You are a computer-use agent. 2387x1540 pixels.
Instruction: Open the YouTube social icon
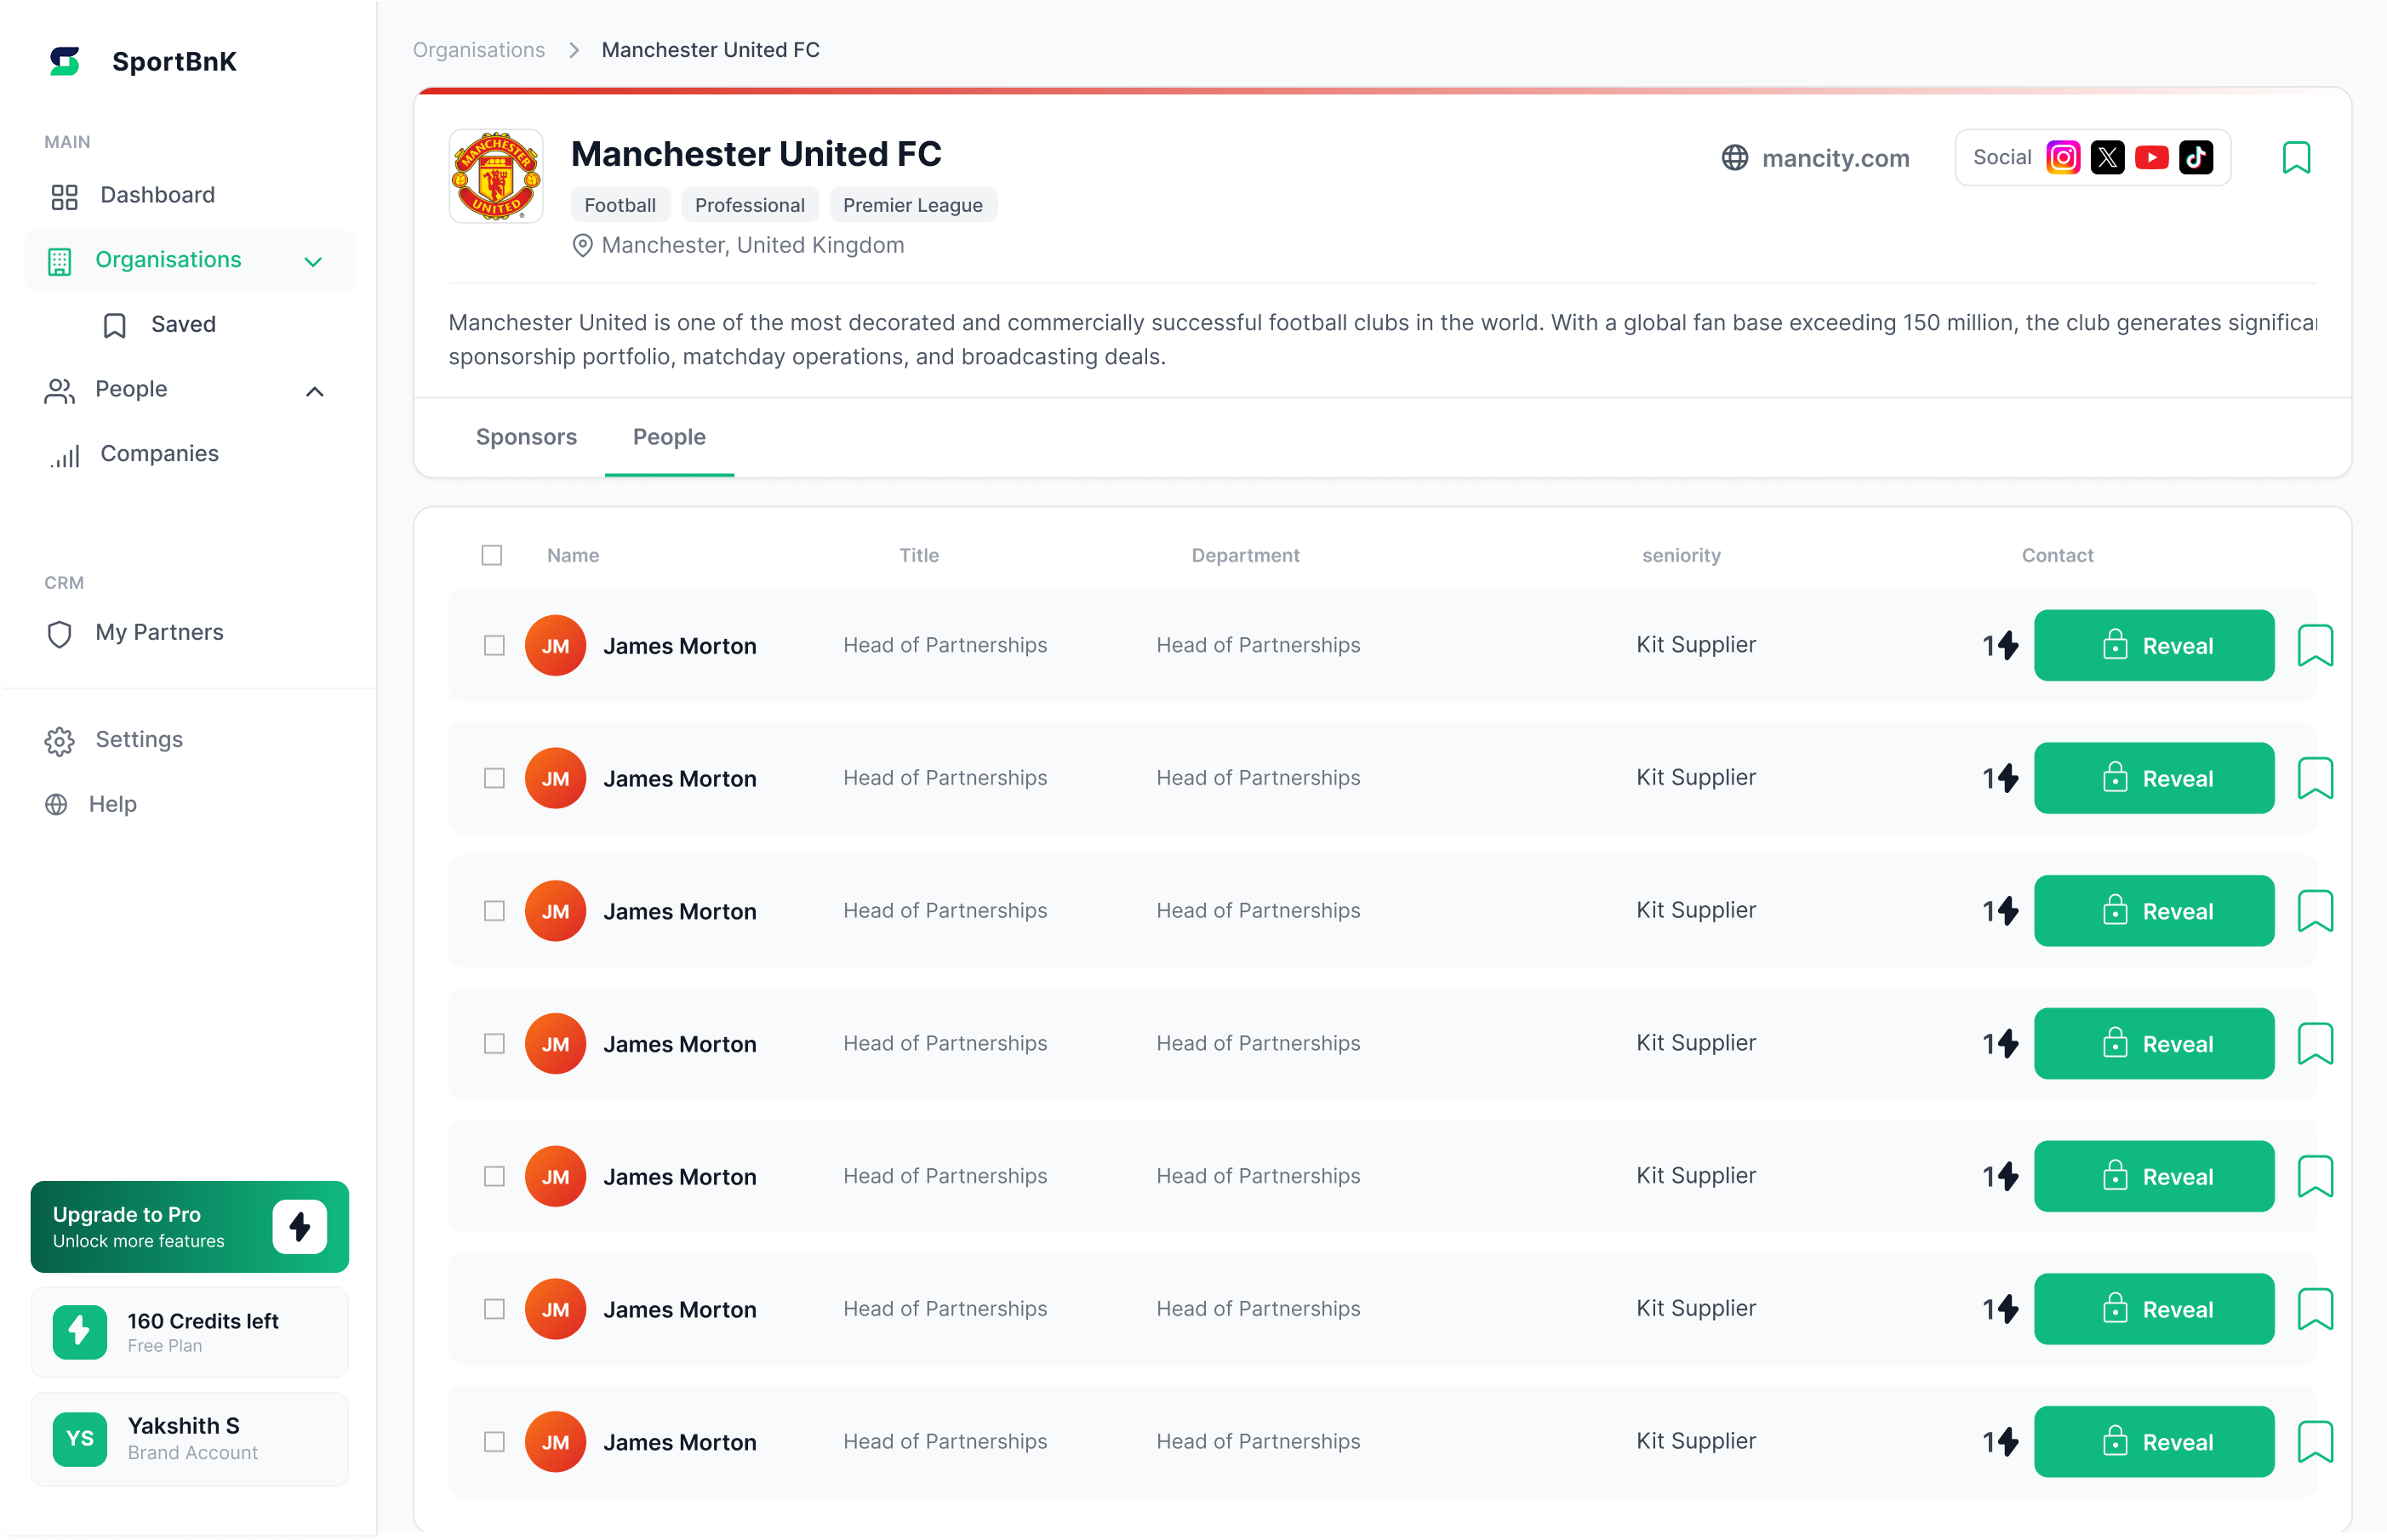coord(2151,157)
